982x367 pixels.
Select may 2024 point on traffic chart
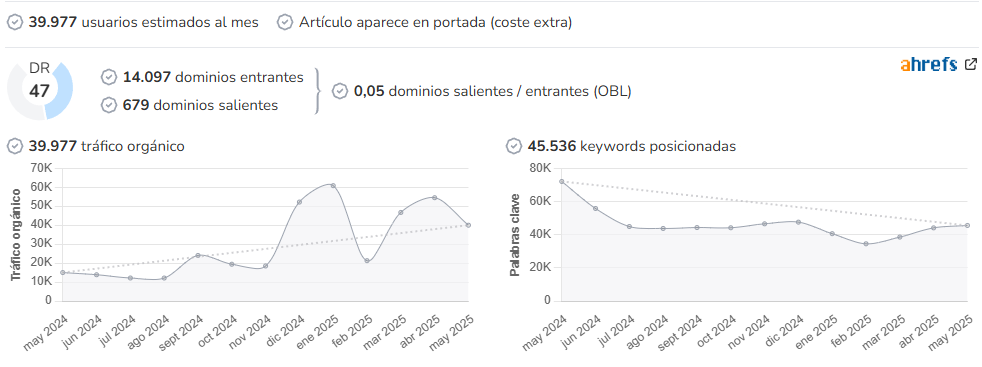tap(63, 272)
